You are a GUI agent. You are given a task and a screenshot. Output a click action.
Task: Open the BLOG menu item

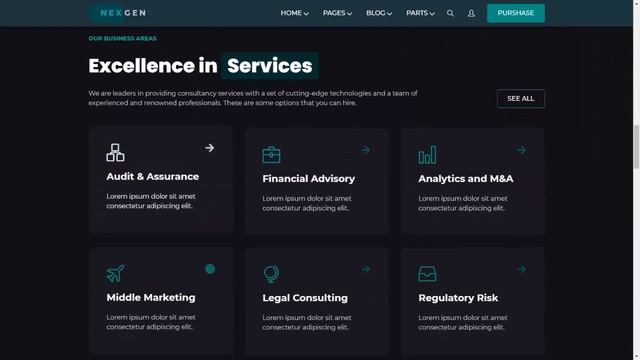(x=376, y=13)
